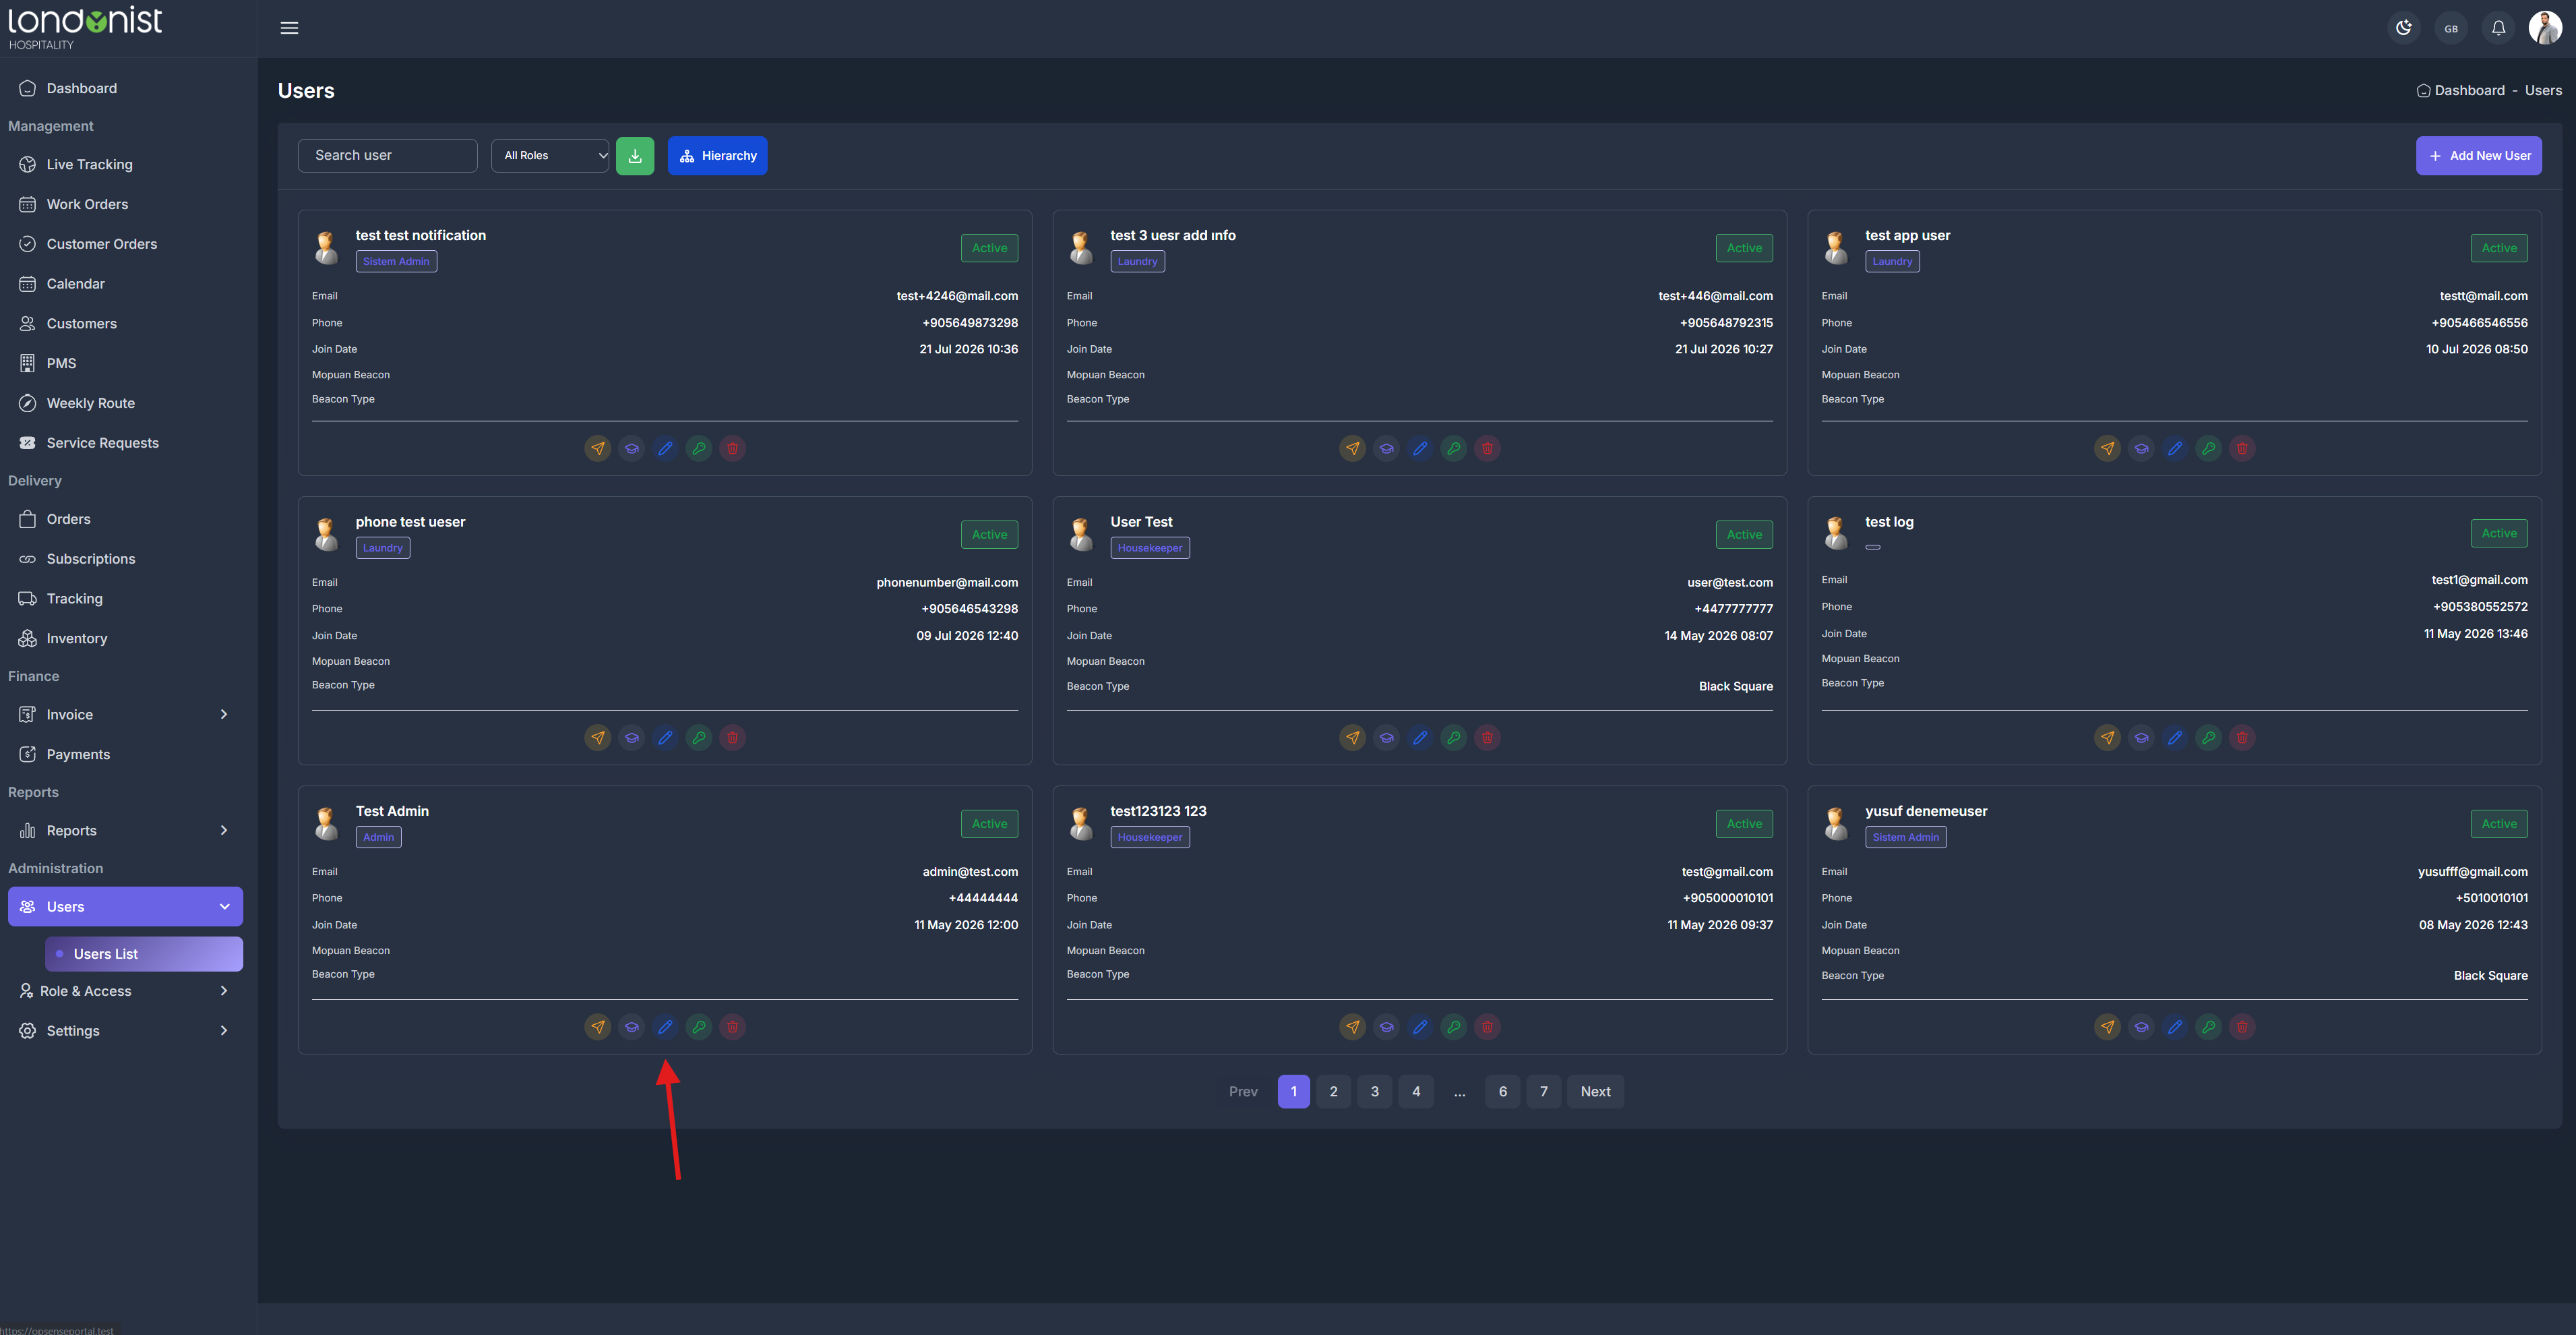Viewport: 2576px width, 1335px height.
Task: Click send paper-plane icon on test test notification card
Action: click(x=598, y=448)
